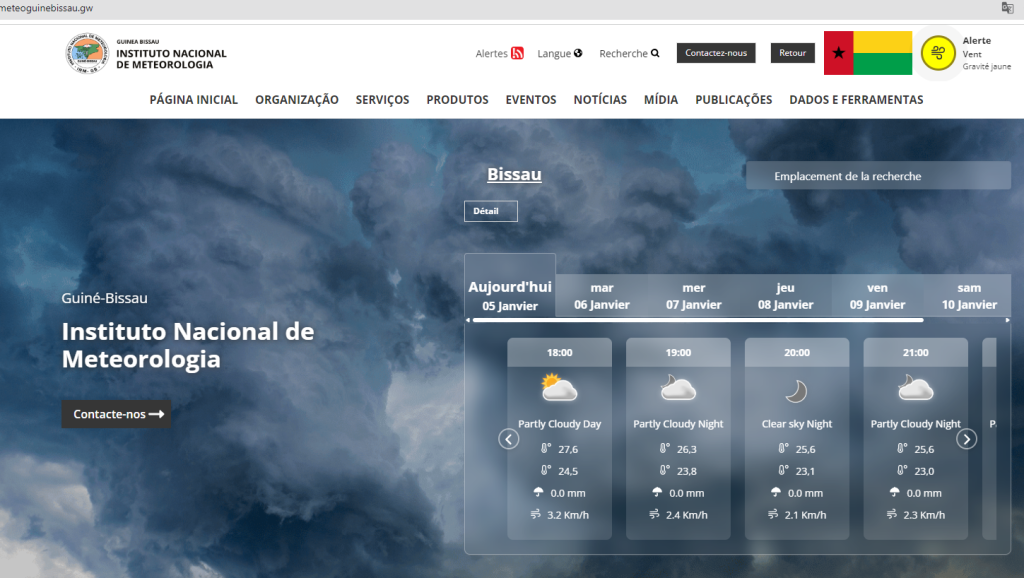Viewport: 1024px width, 578px height.
Task: Open the Bissau city link
Action: (x=514, y=175)
